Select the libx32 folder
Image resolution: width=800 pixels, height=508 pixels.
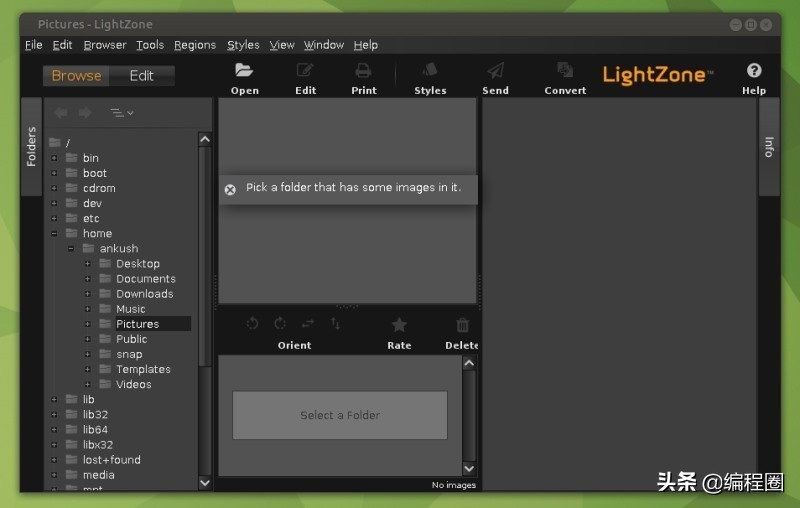tap(98, 445)
